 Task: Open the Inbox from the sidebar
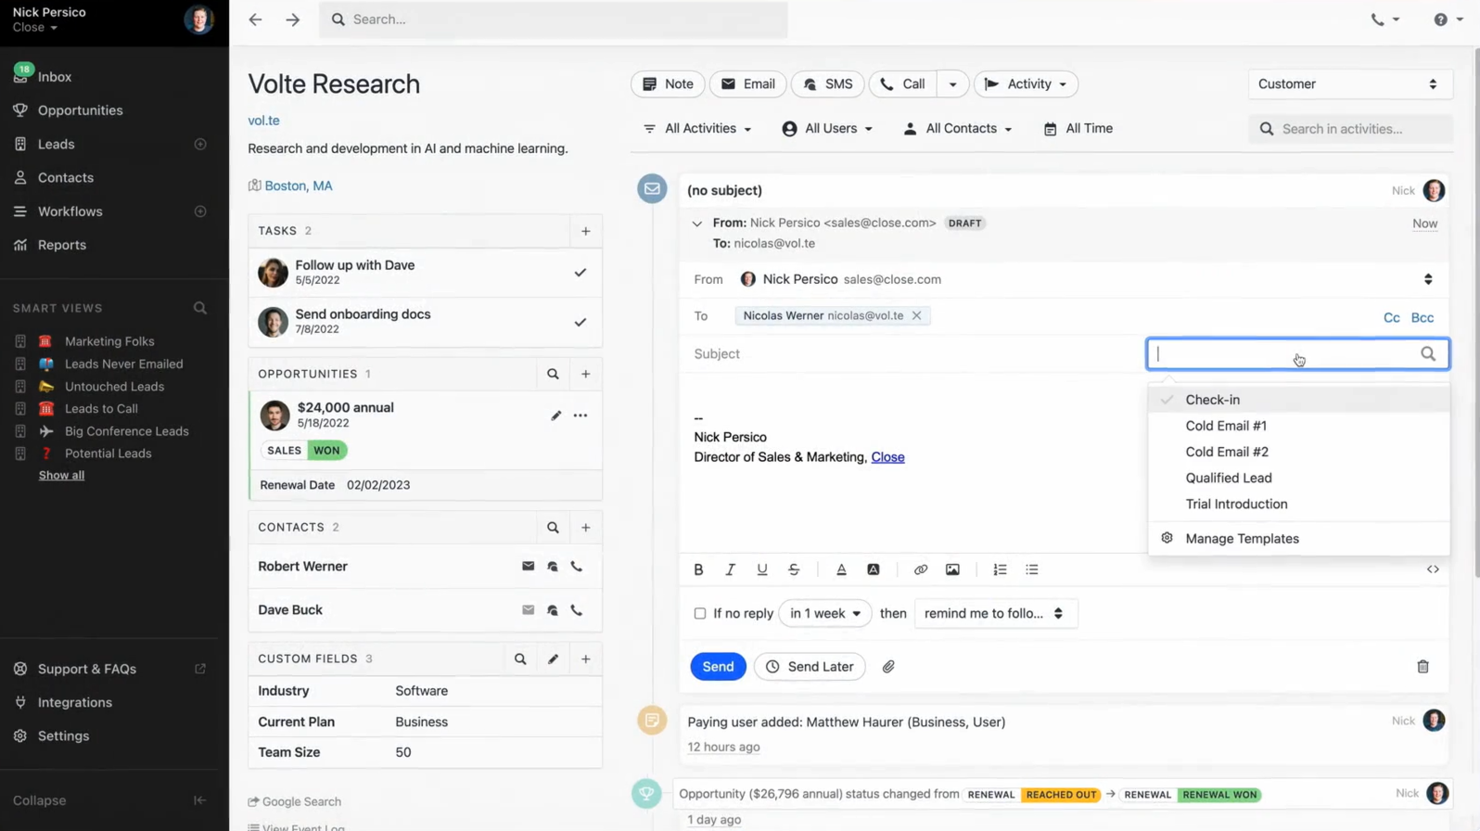coord(54,76)
